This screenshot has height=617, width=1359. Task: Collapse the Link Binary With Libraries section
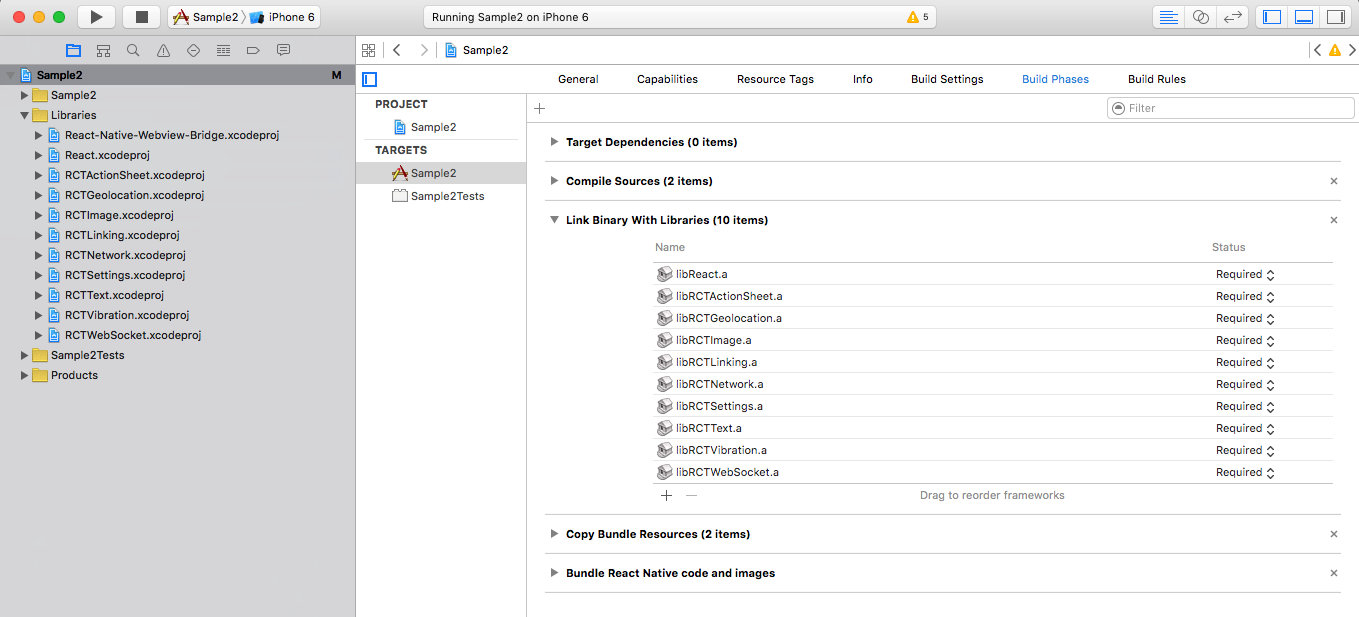point(554,220)
